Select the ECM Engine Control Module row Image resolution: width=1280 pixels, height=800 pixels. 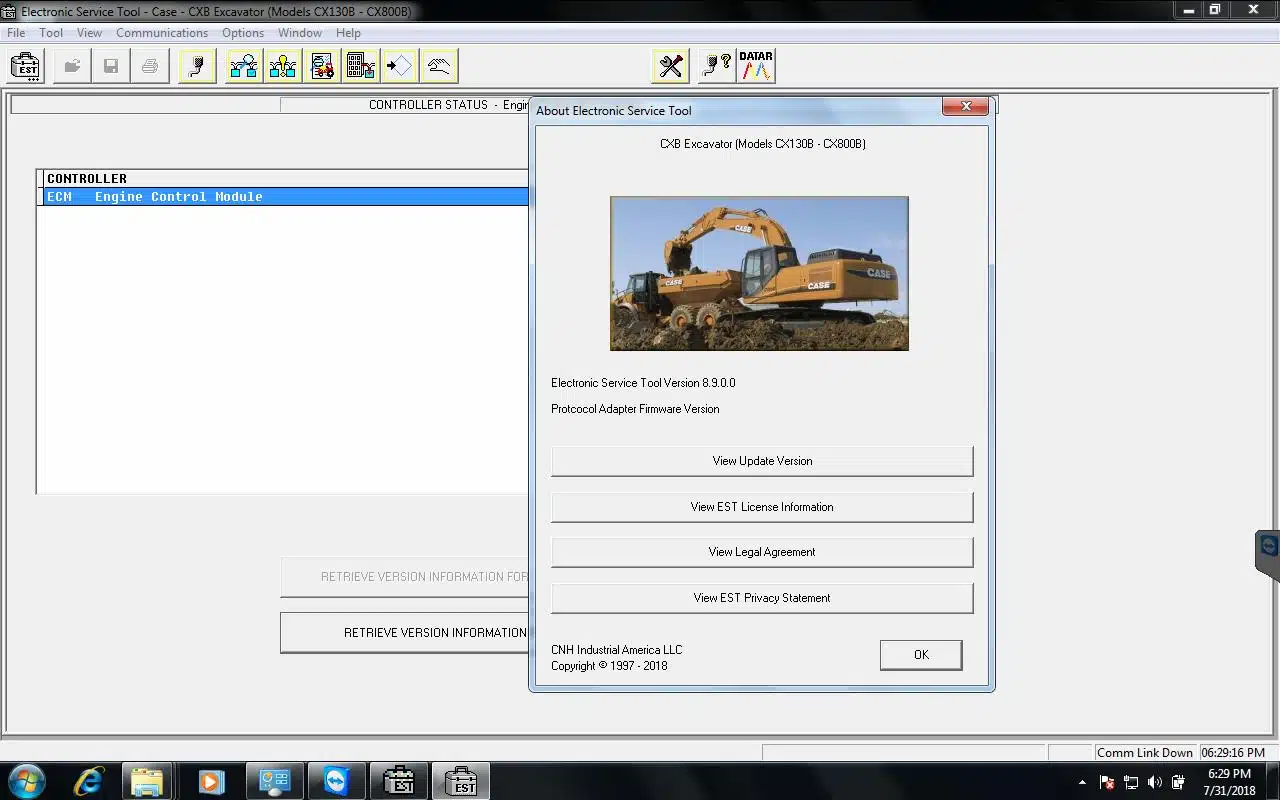(x=285, y=197)
